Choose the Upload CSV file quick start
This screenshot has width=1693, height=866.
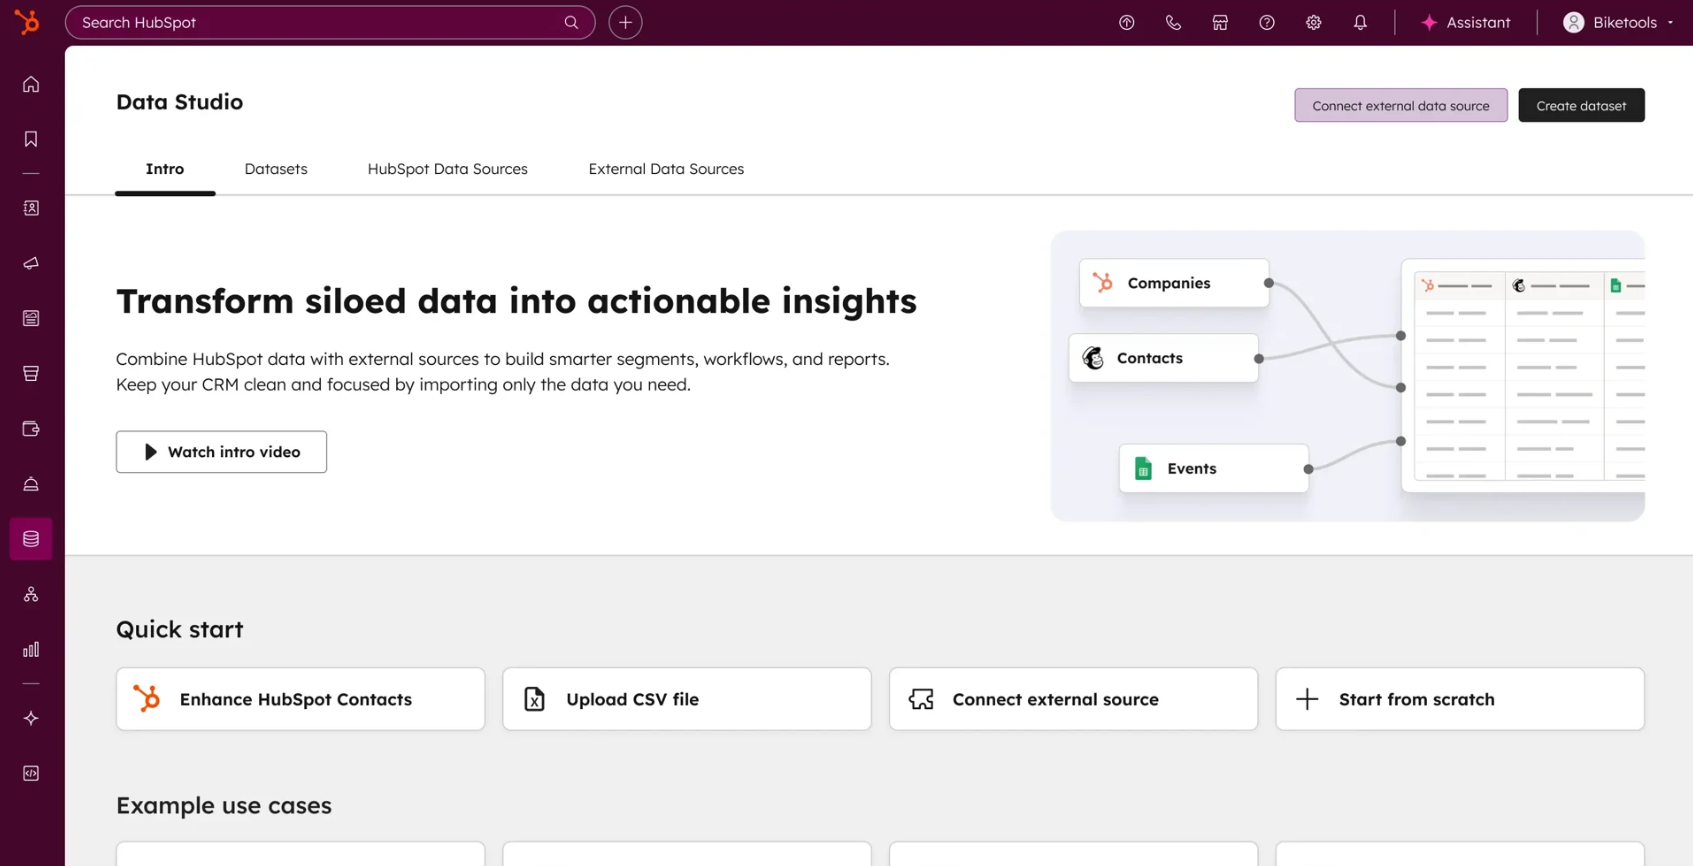tap(687, 699)
